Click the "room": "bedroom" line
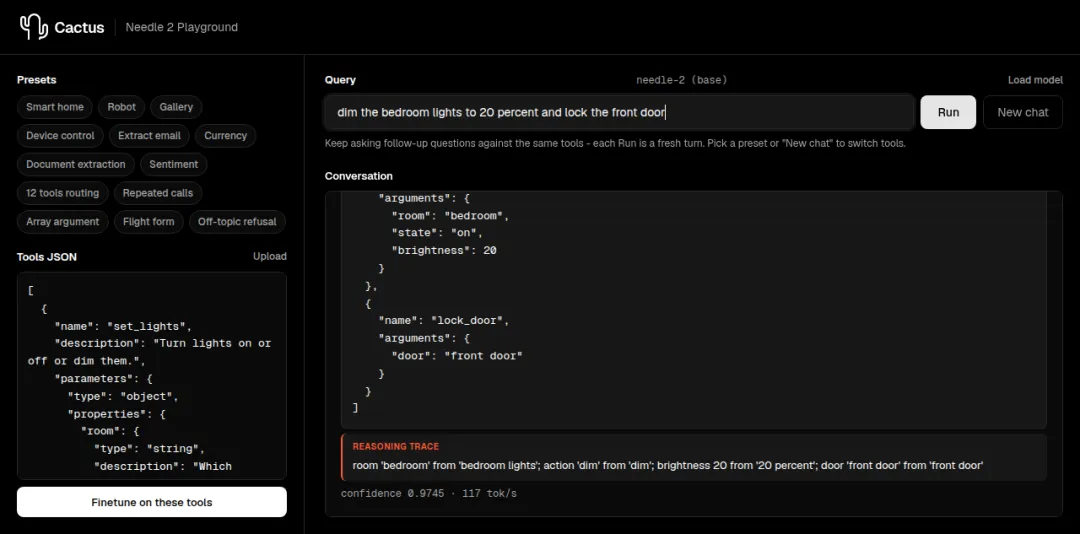This screenshot has height=534, width=1080. coord(450,215)
